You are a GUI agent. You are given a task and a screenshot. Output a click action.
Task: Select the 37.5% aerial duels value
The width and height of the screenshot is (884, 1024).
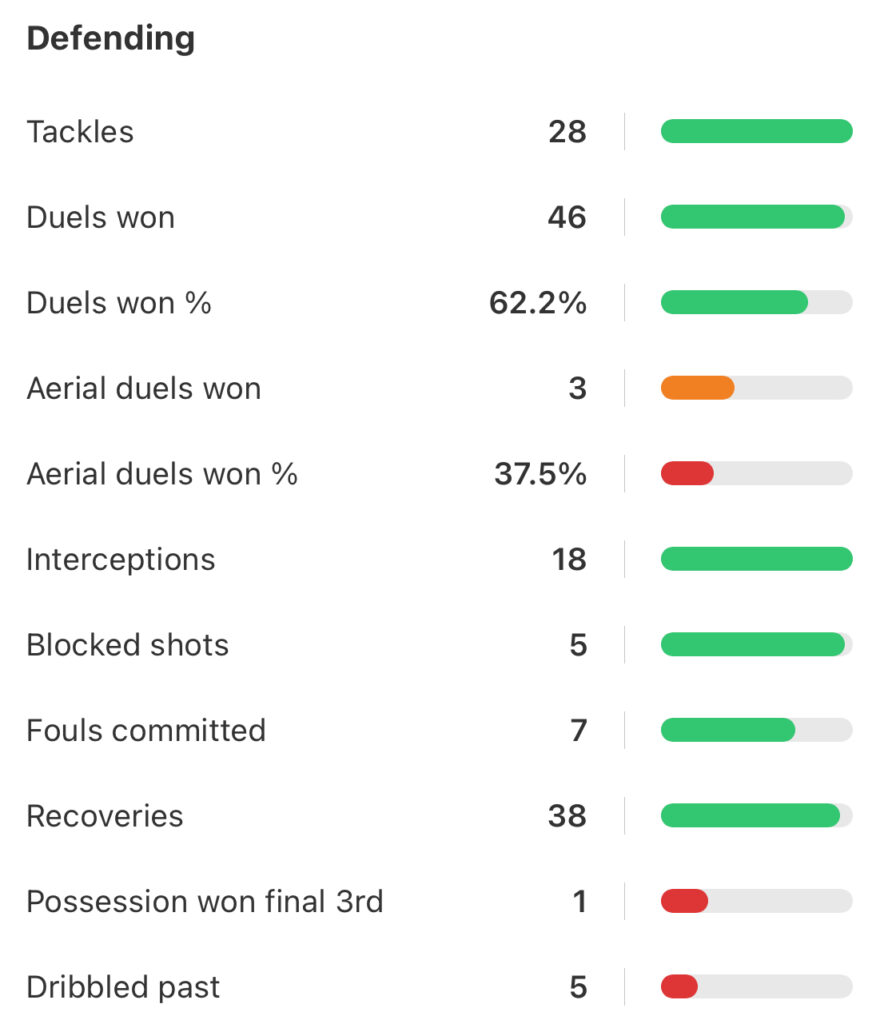pyautogui.click(x=540, y=474)
